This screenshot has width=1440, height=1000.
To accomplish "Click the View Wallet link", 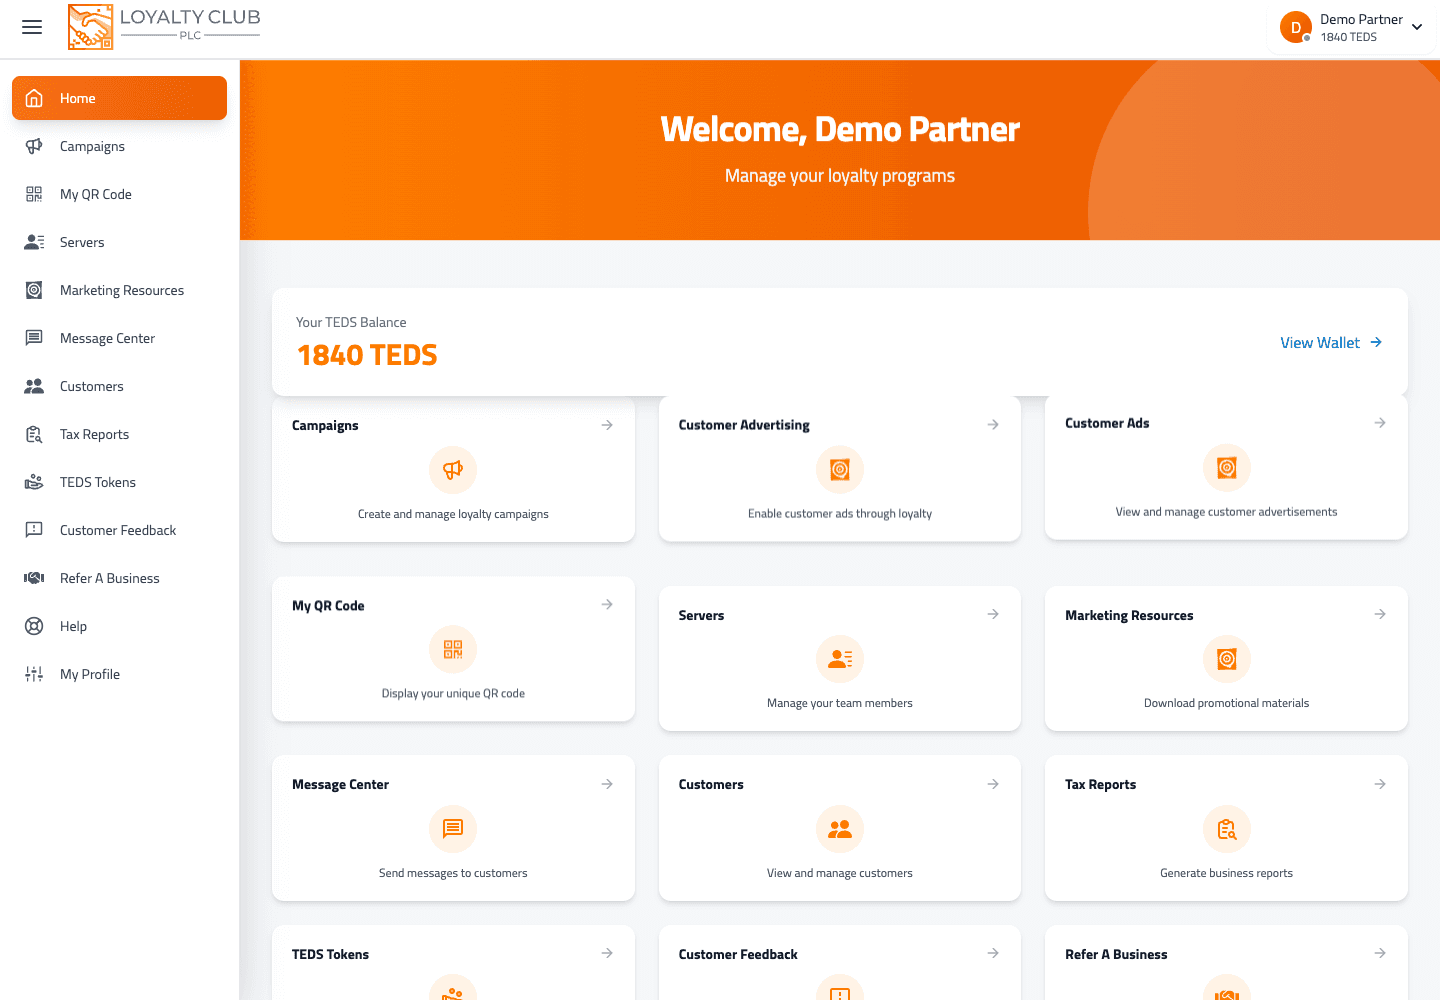I will (1331, 342).
